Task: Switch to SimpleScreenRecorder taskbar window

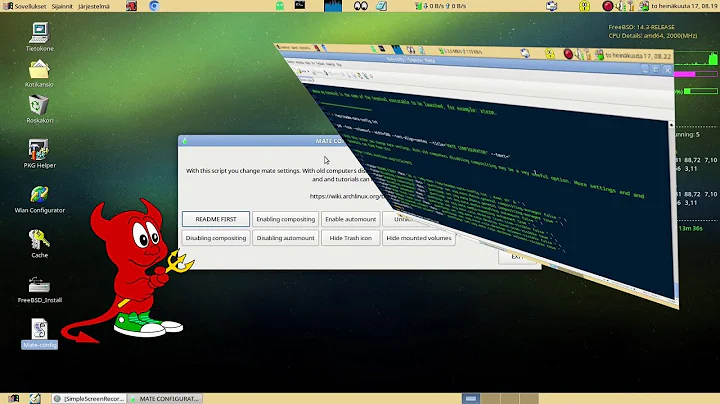Action: (89, 398)
